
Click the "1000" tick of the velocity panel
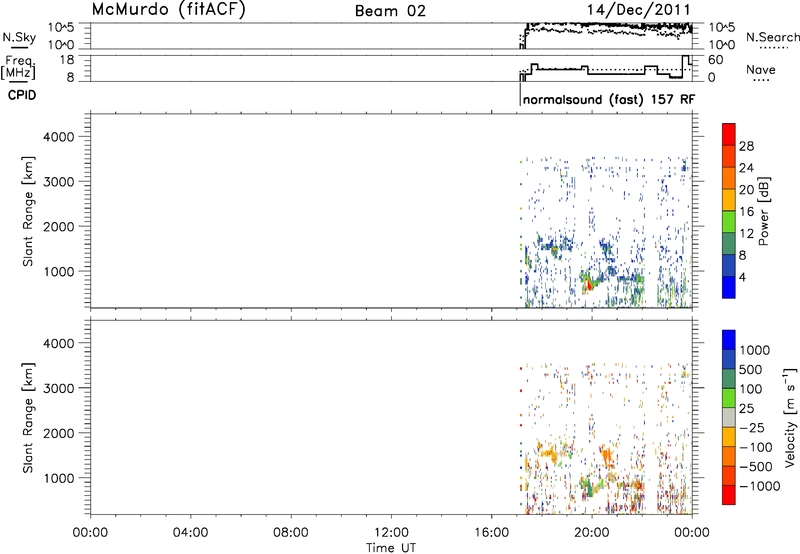(x=59, y=478)
